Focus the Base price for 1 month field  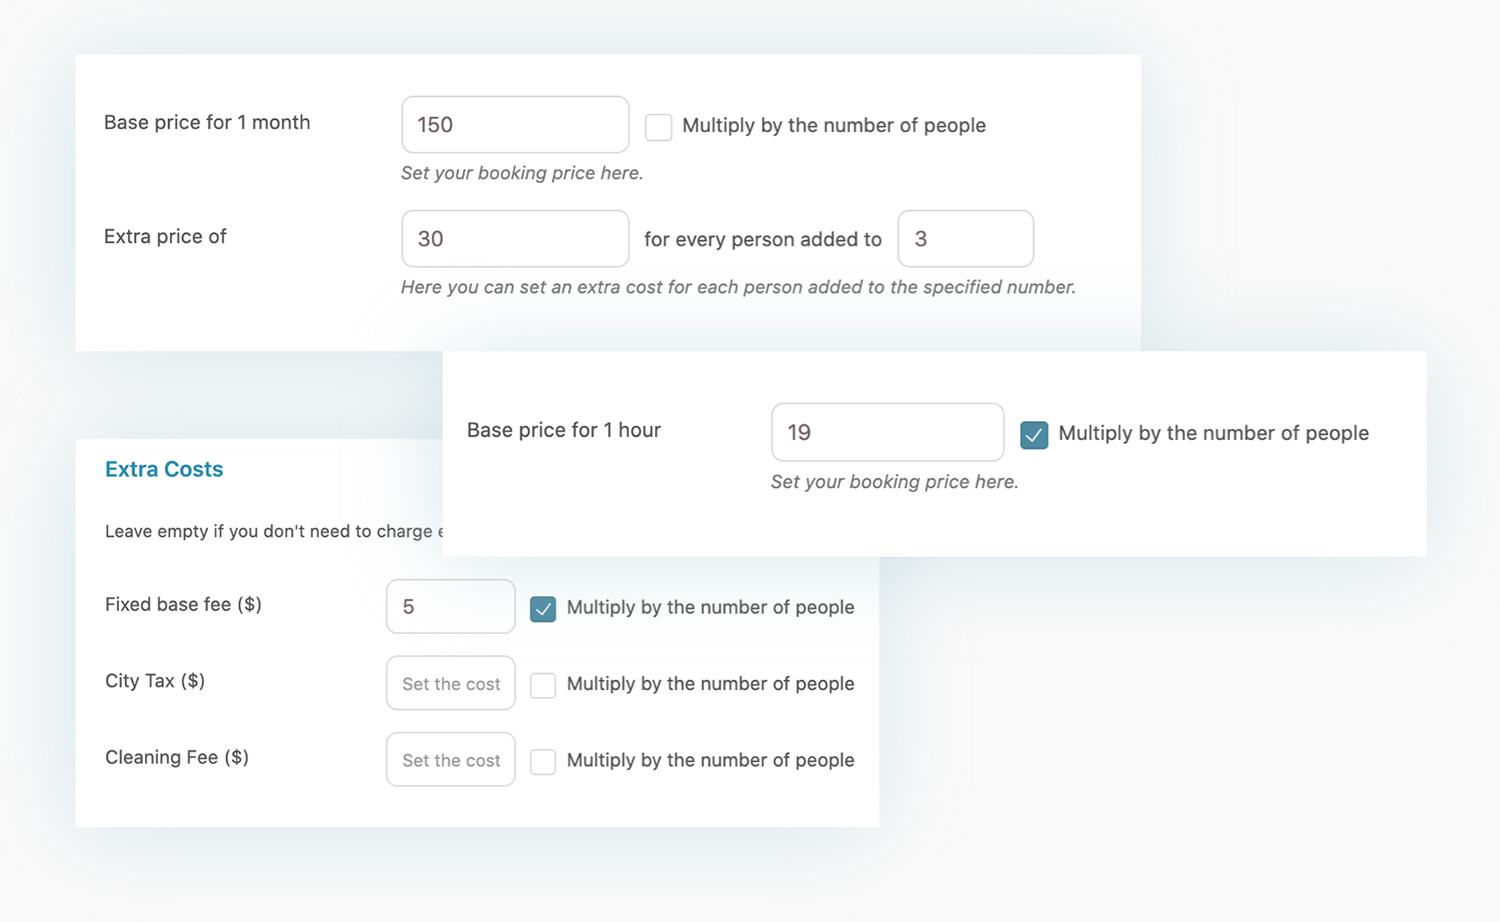[515, 124]
